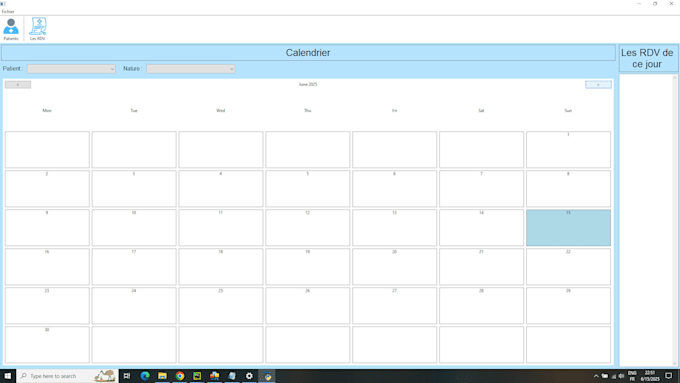This screenshot has height=383, width=680.
Task: Select June 2 day cell
Action: click(x=47, y=189)
